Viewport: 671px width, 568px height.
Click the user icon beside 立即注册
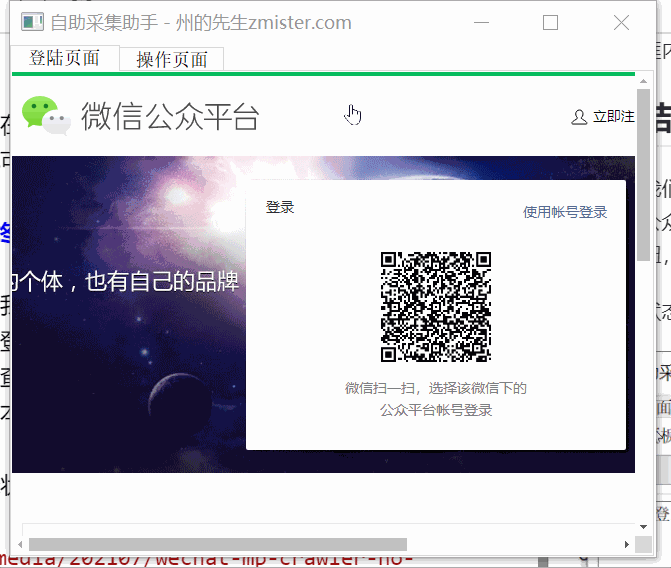[579, 117]
